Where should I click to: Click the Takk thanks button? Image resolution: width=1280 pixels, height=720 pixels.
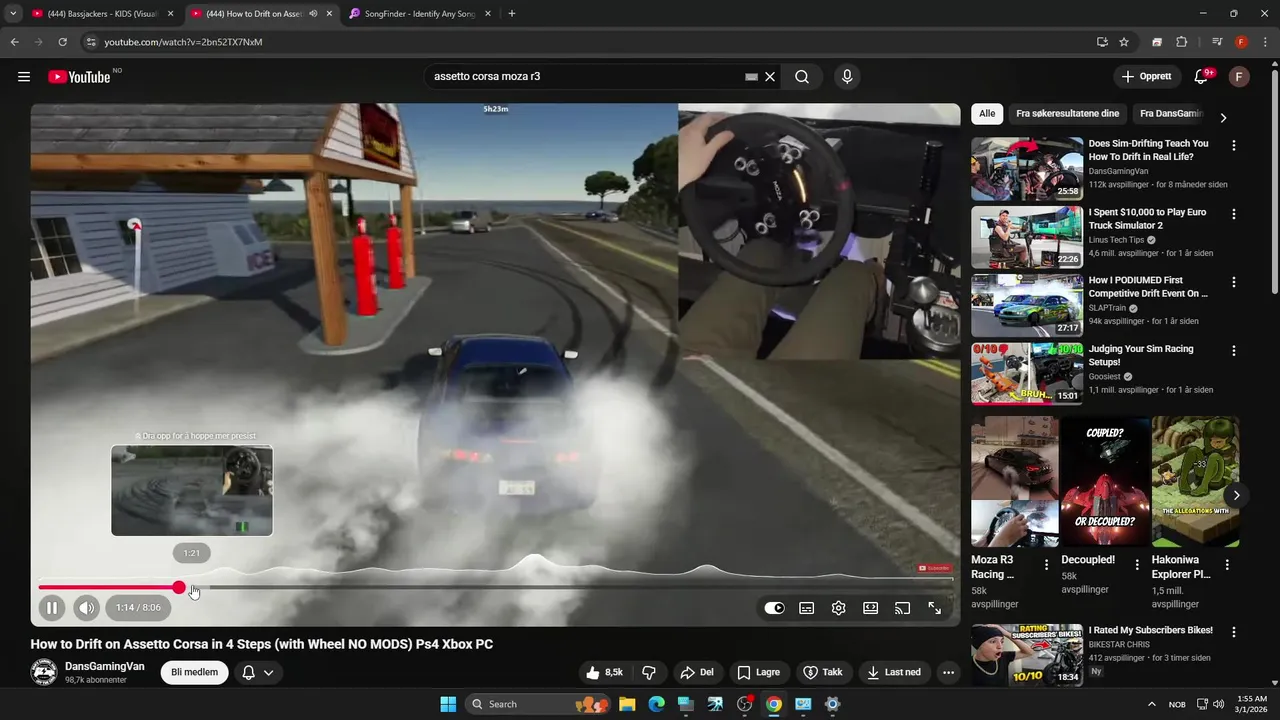(x=823, y=672)
